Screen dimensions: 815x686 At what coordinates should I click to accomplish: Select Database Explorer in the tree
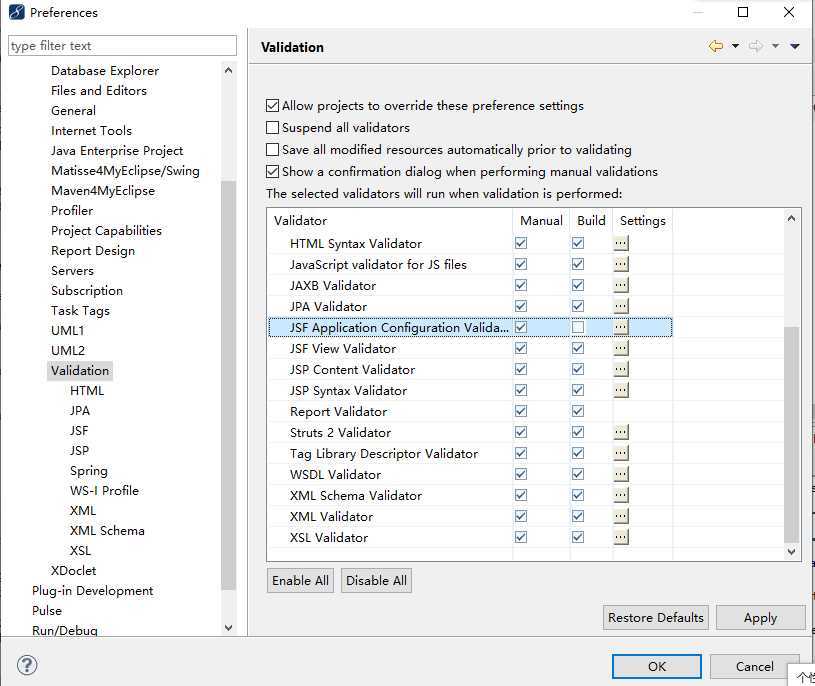[x=104, y=71]
